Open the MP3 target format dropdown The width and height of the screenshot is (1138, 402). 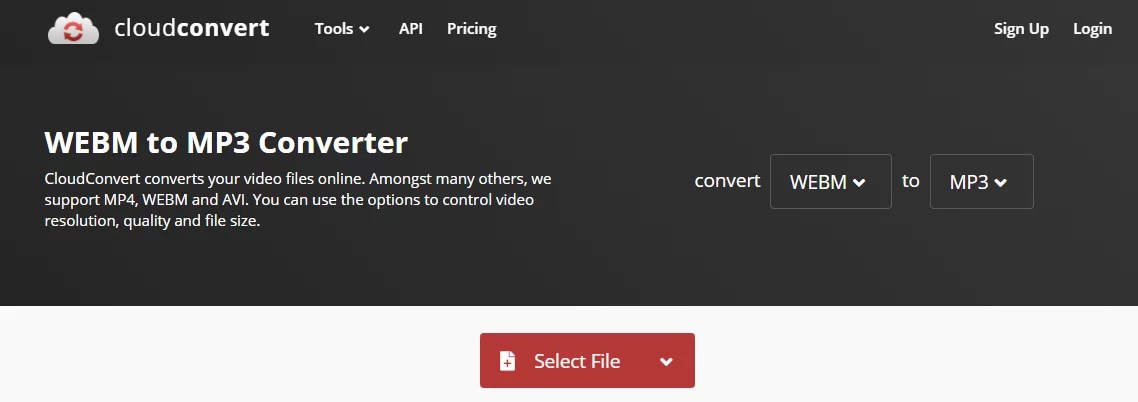click(x=981, y=181)
